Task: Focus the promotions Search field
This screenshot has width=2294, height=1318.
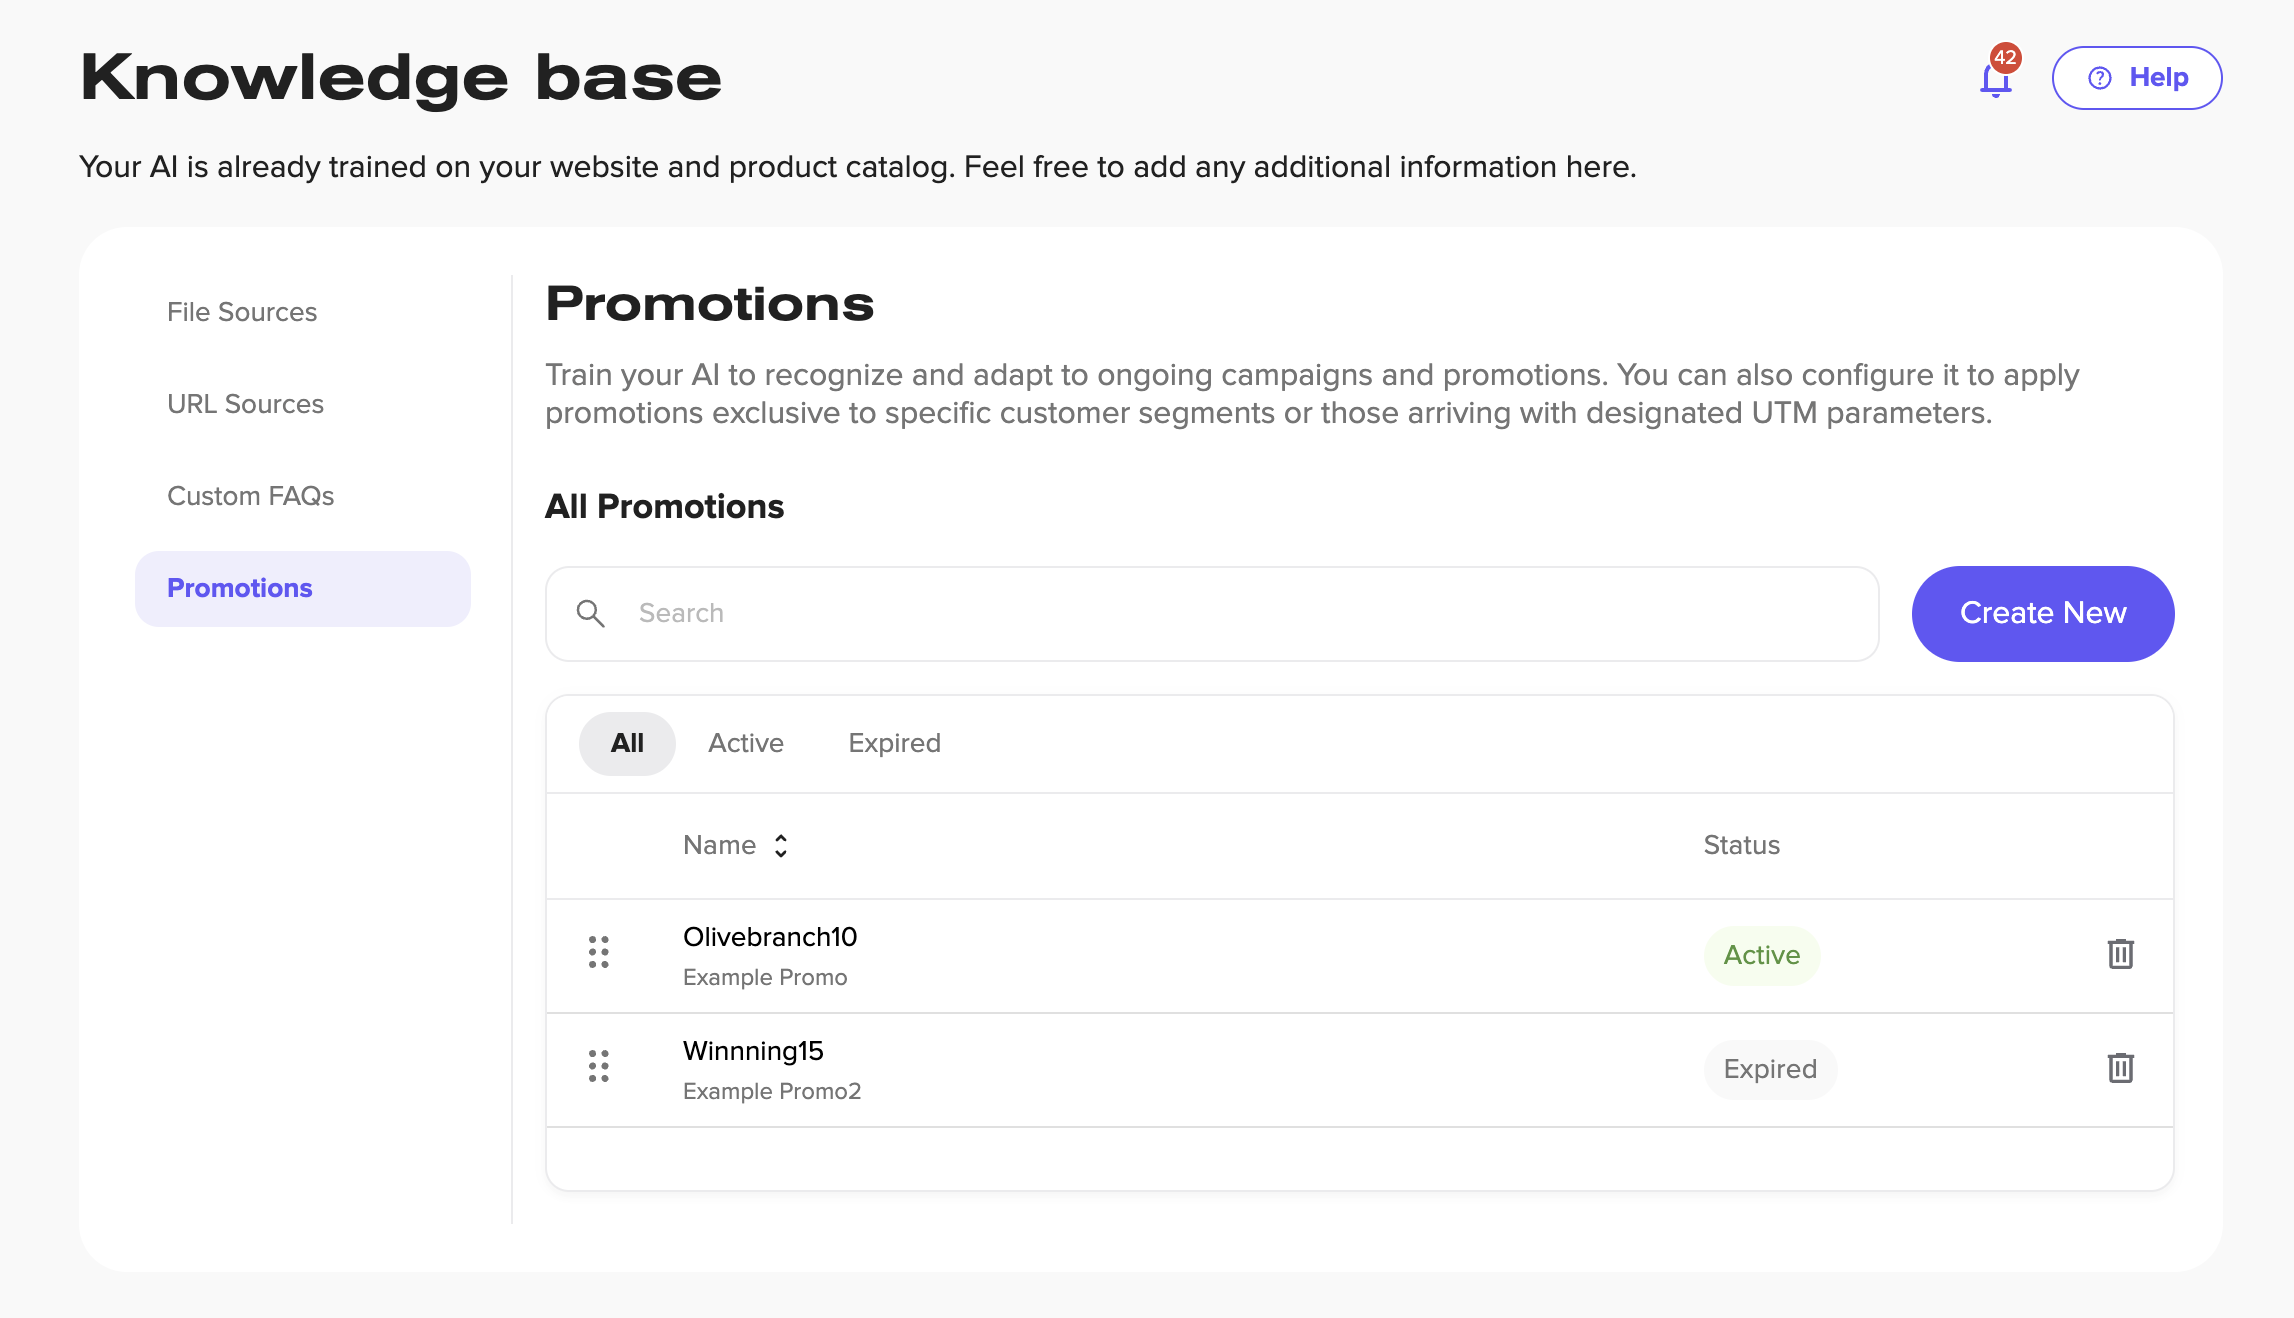Action: [x=1240, y=613]
